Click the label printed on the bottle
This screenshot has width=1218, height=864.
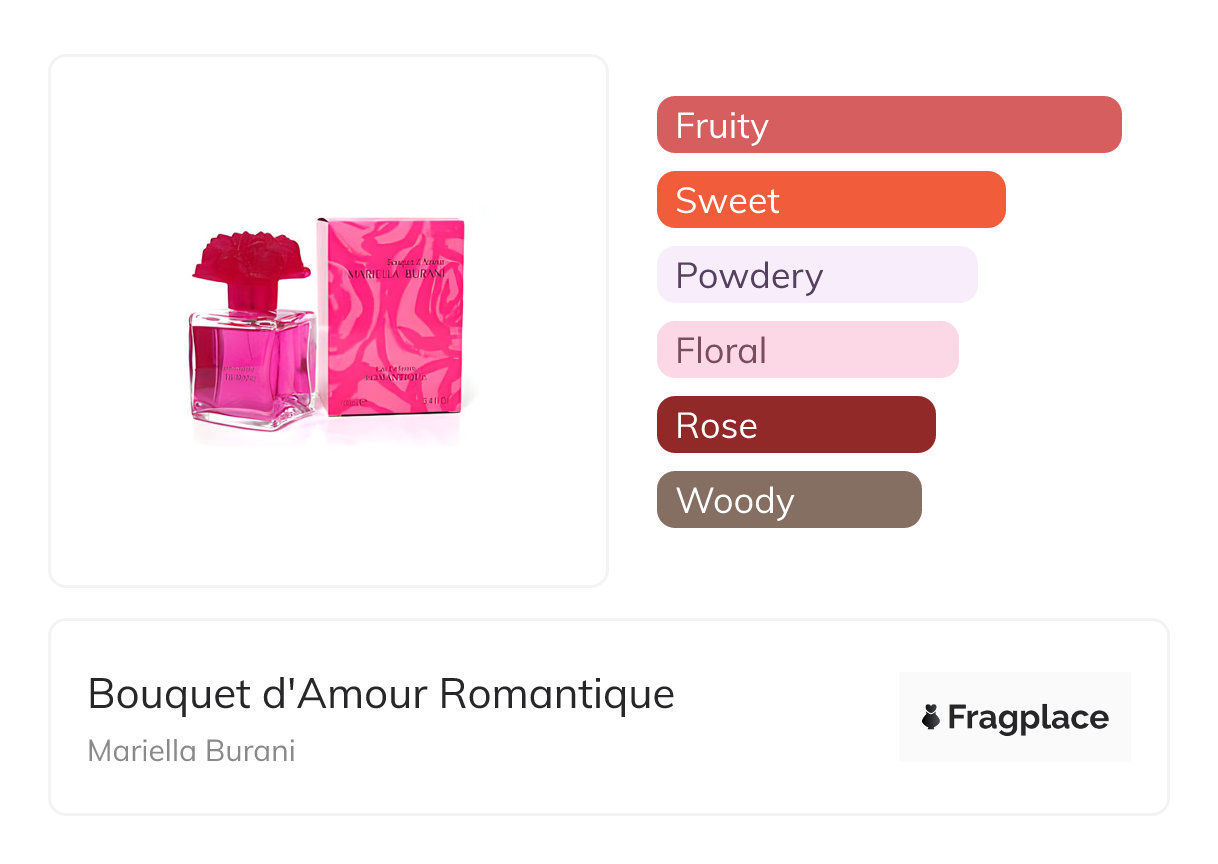tap(238, 373)
